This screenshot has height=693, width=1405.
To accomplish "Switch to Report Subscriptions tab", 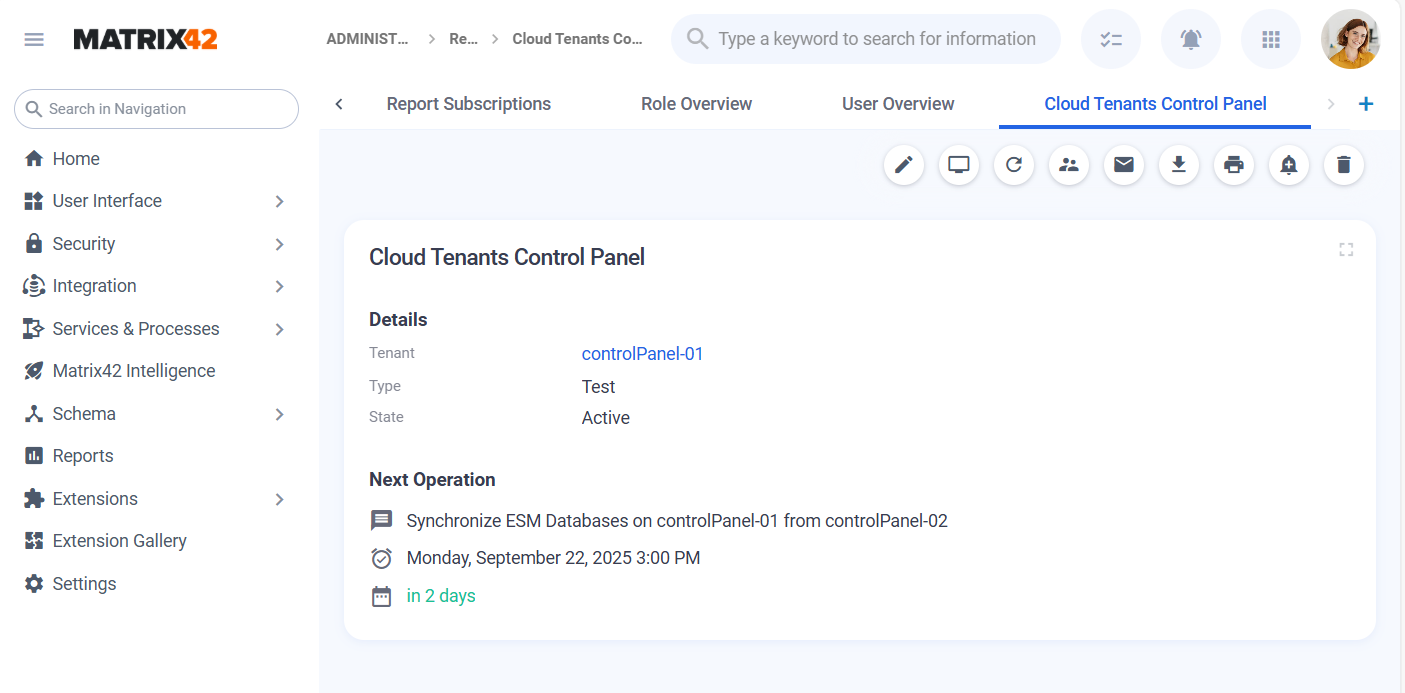I will click(x=469, y=104).
